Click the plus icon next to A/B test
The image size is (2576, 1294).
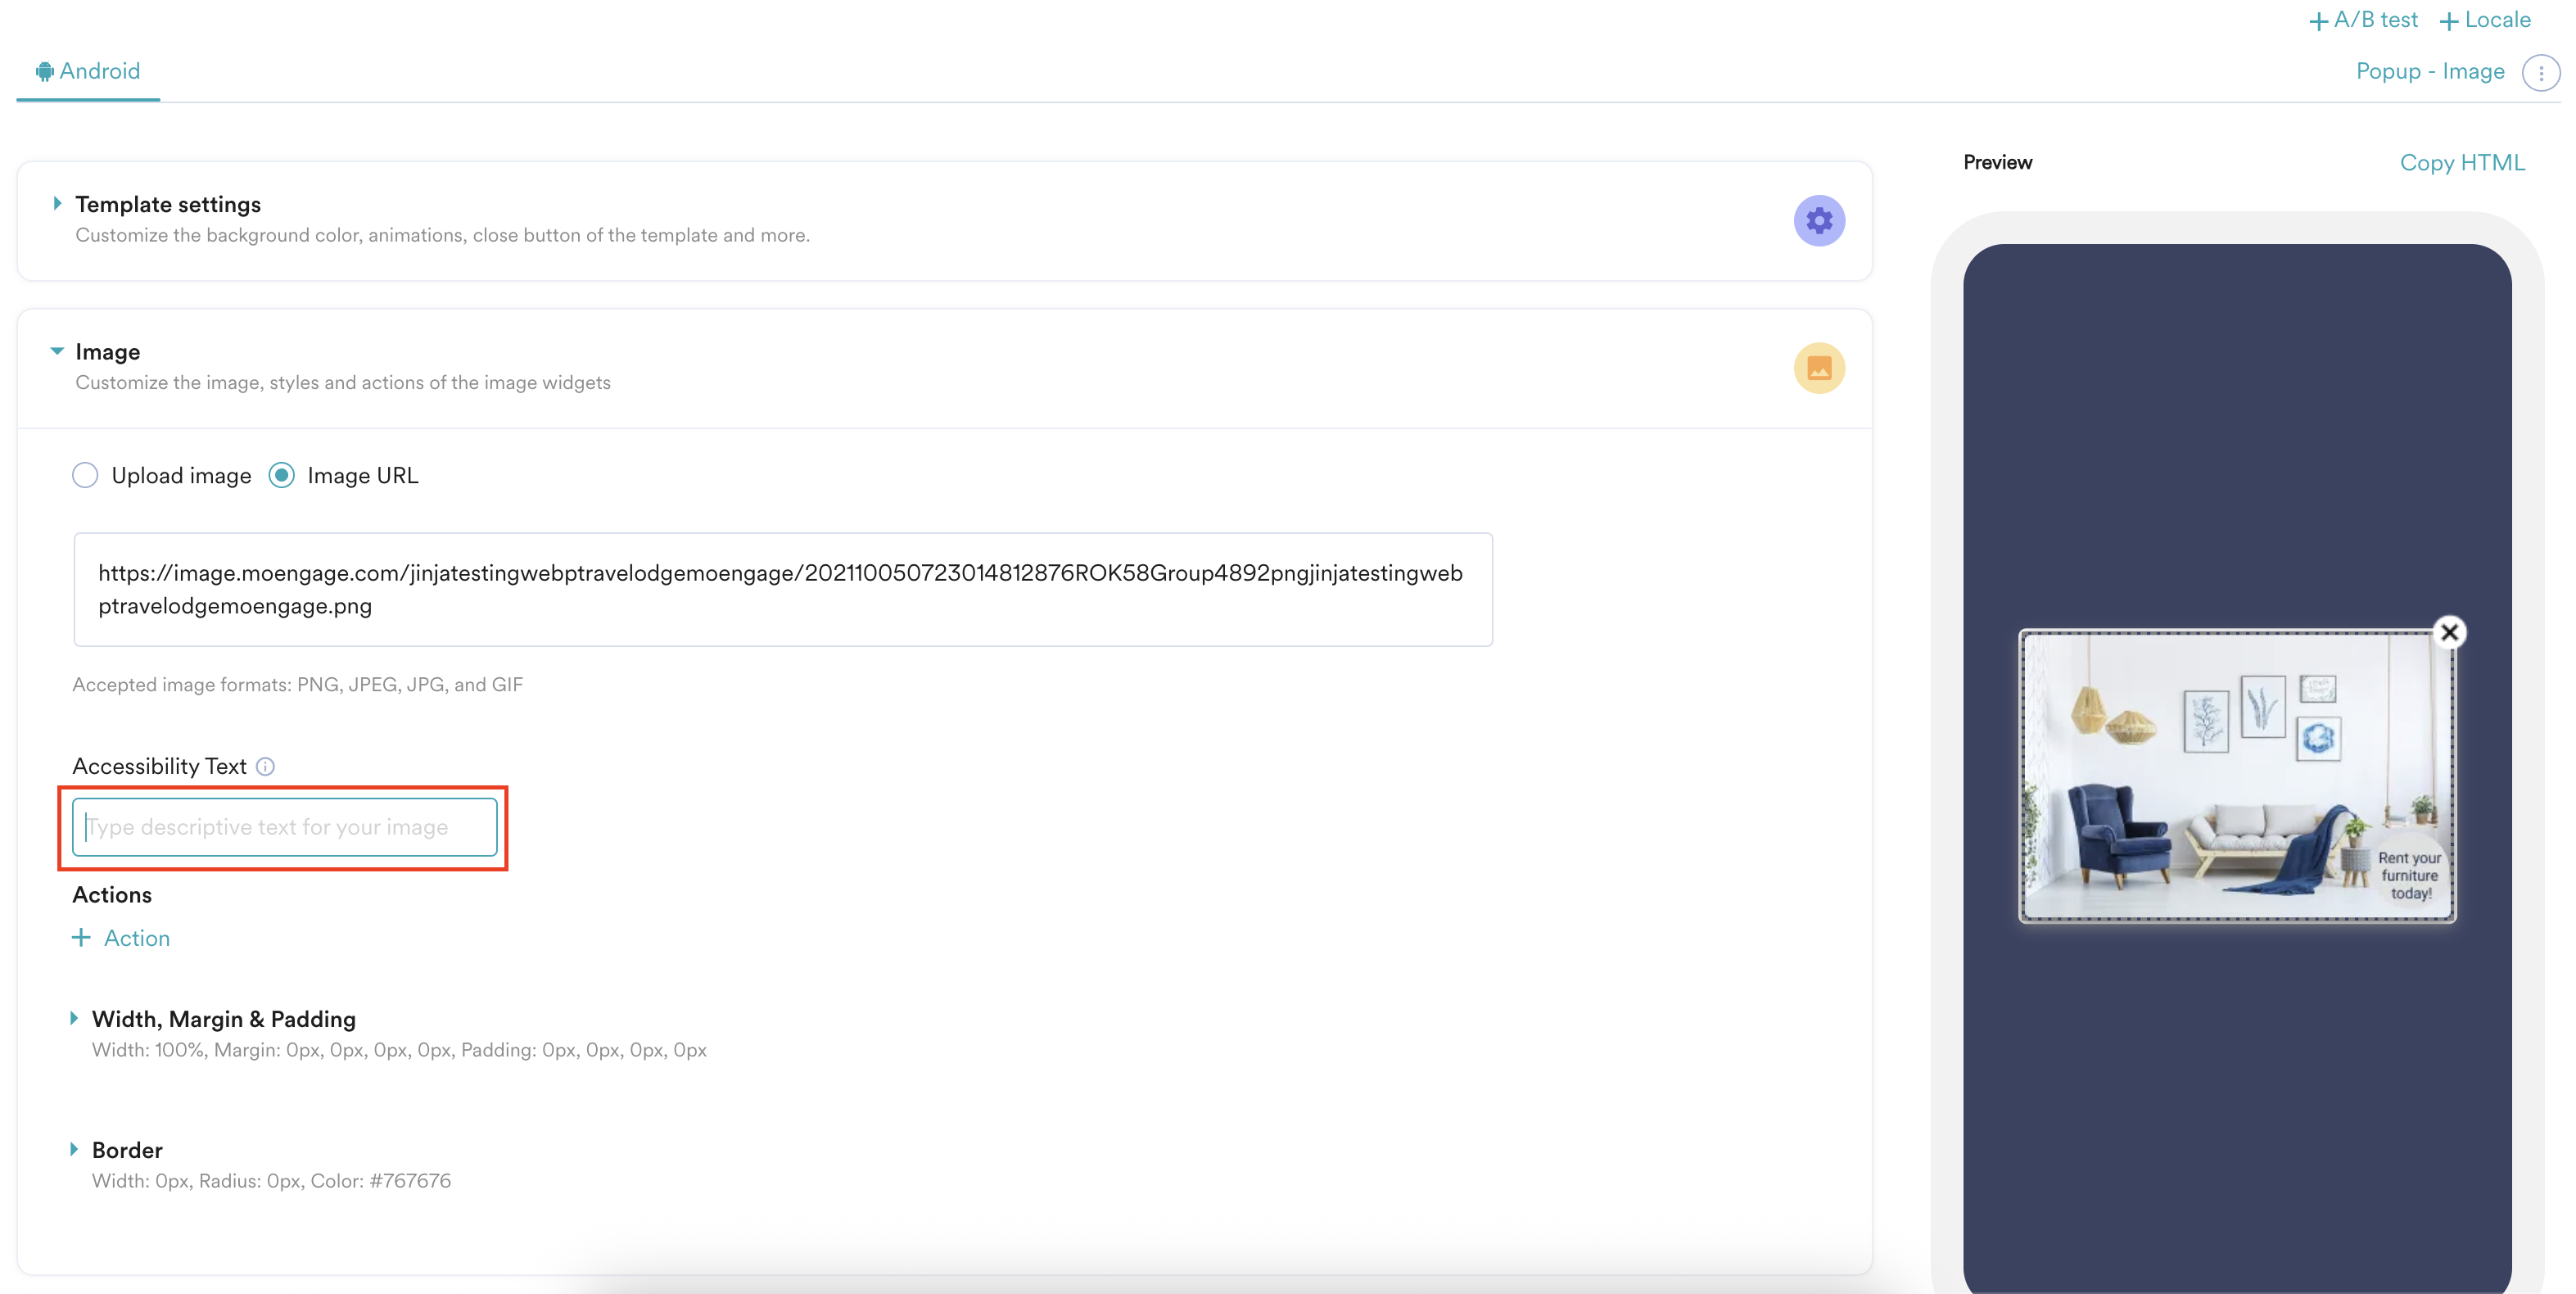pyautogui.click(x=2318, y=21)
